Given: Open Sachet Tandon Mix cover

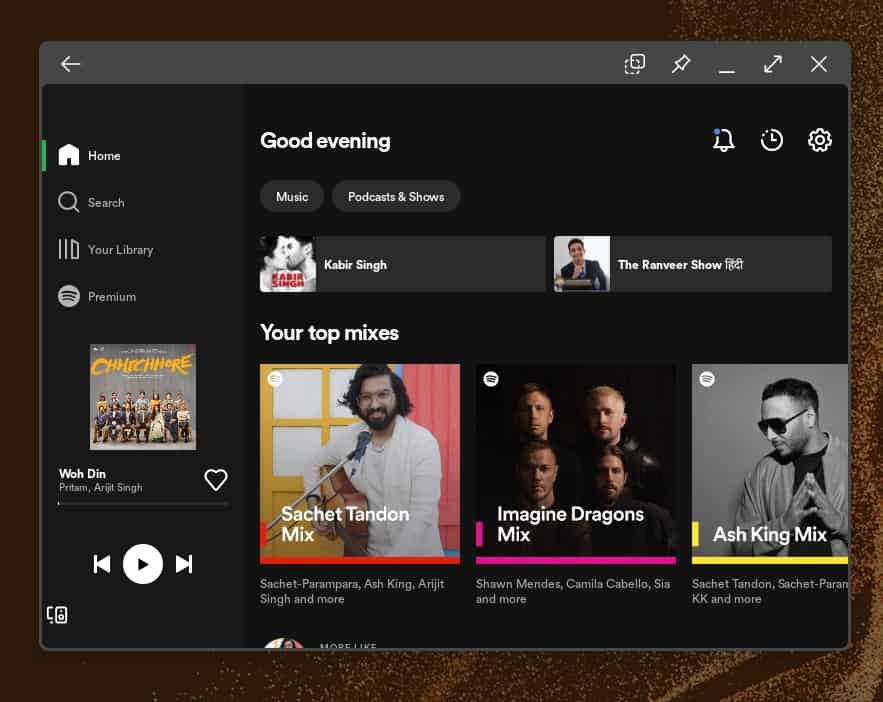Looking at the screenshot, I should click(x=360, y=464).
